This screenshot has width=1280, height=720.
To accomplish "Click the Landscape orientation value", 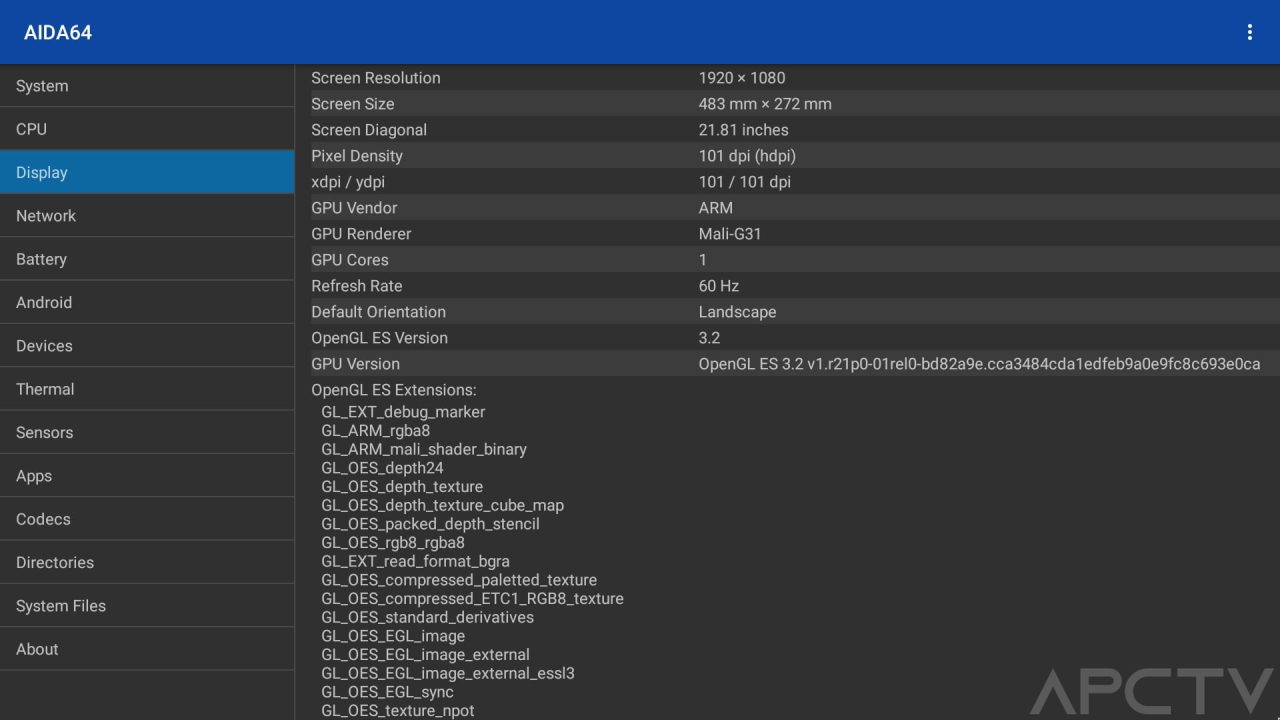I will tap(738, 312).
